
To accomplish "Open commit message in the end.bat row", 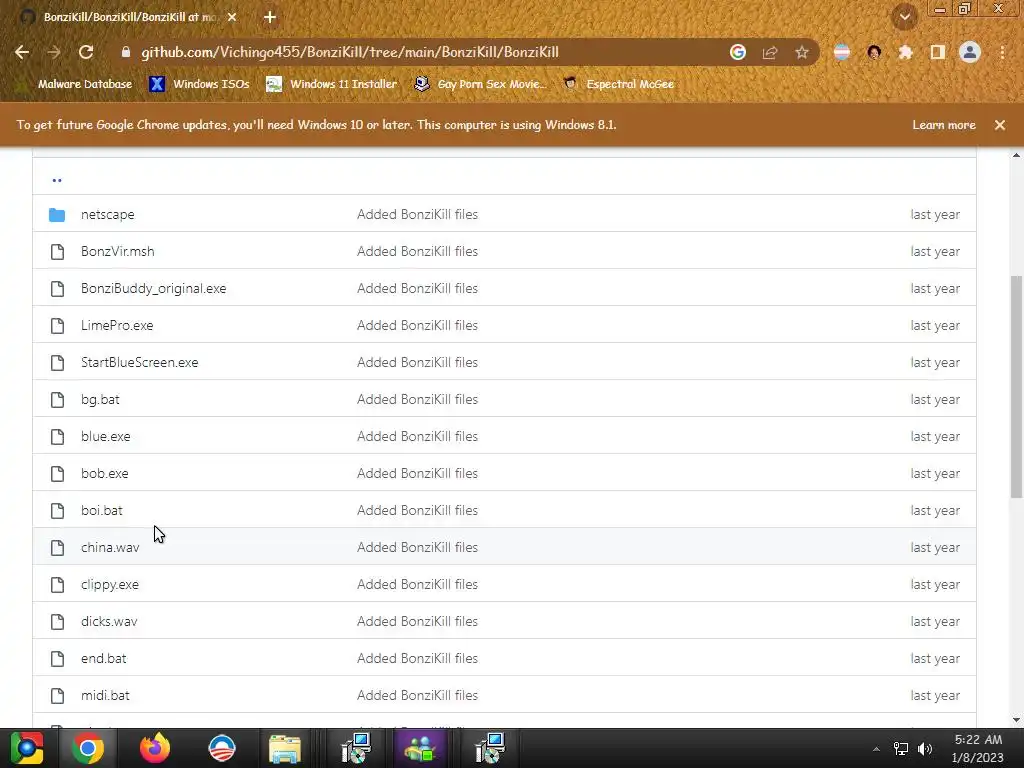I will [417, 658].
